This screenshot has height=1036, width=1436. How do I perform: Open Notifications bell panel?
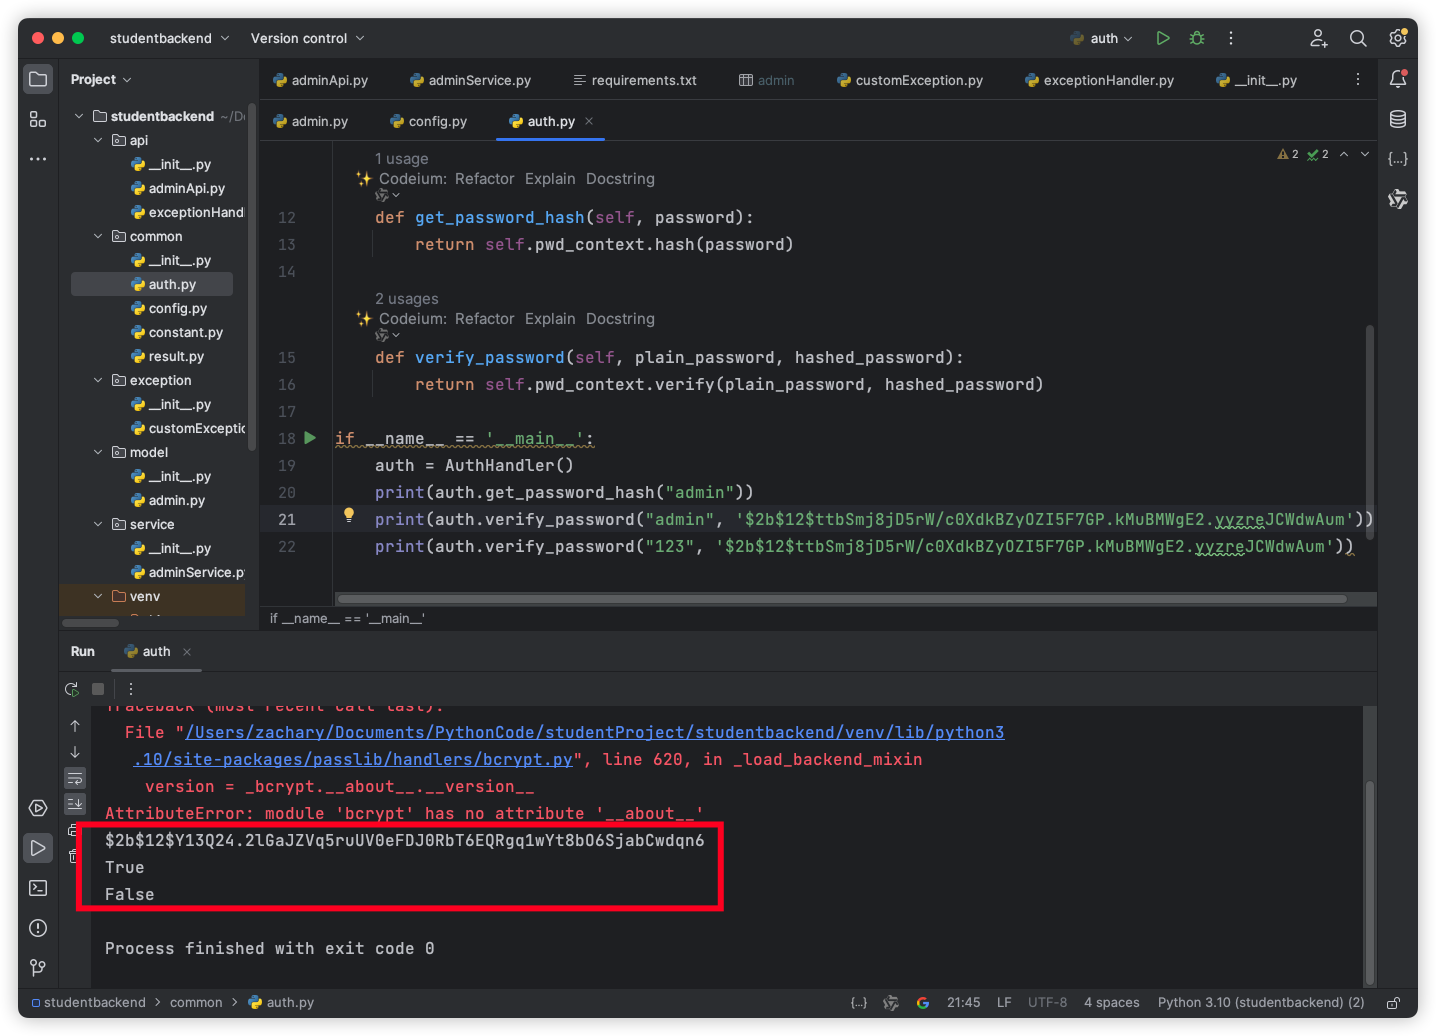pyautogui.click(x=1398, y=79)
